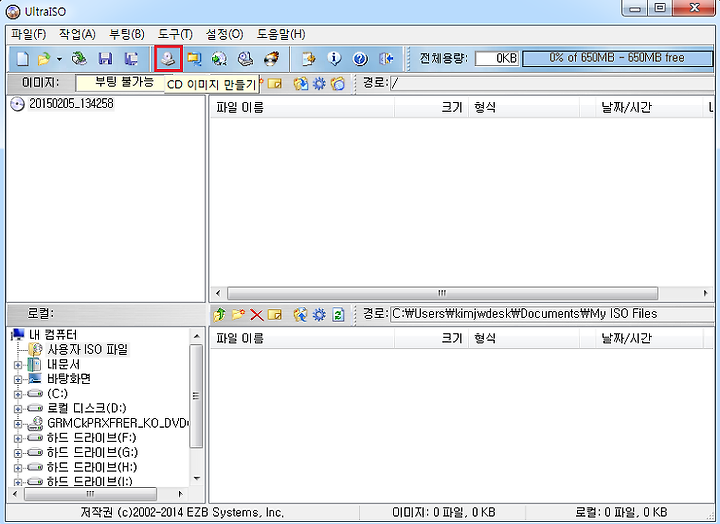
Task: Expand the 하드 드라이브(H:) node
Action: pyautogui.click(x=18, y=468)
